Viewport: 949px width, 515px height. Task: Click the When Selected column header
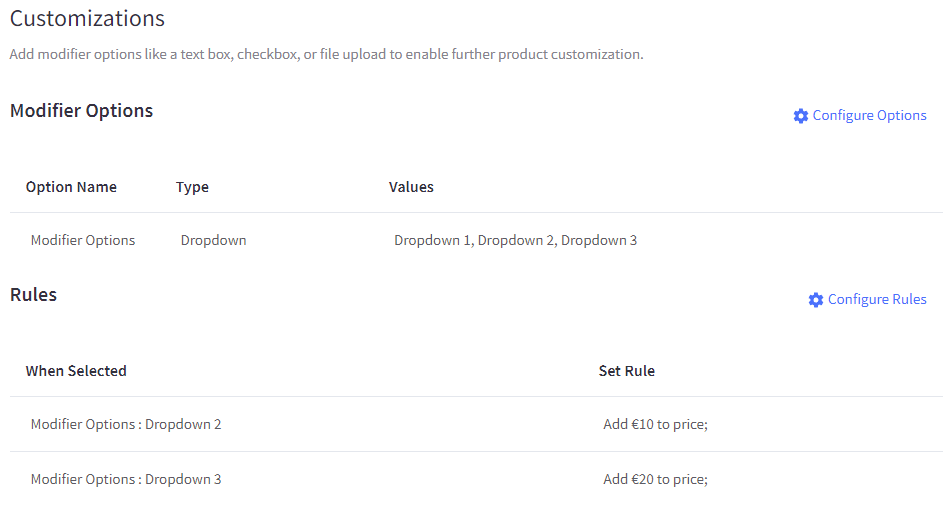pos(76,371)
